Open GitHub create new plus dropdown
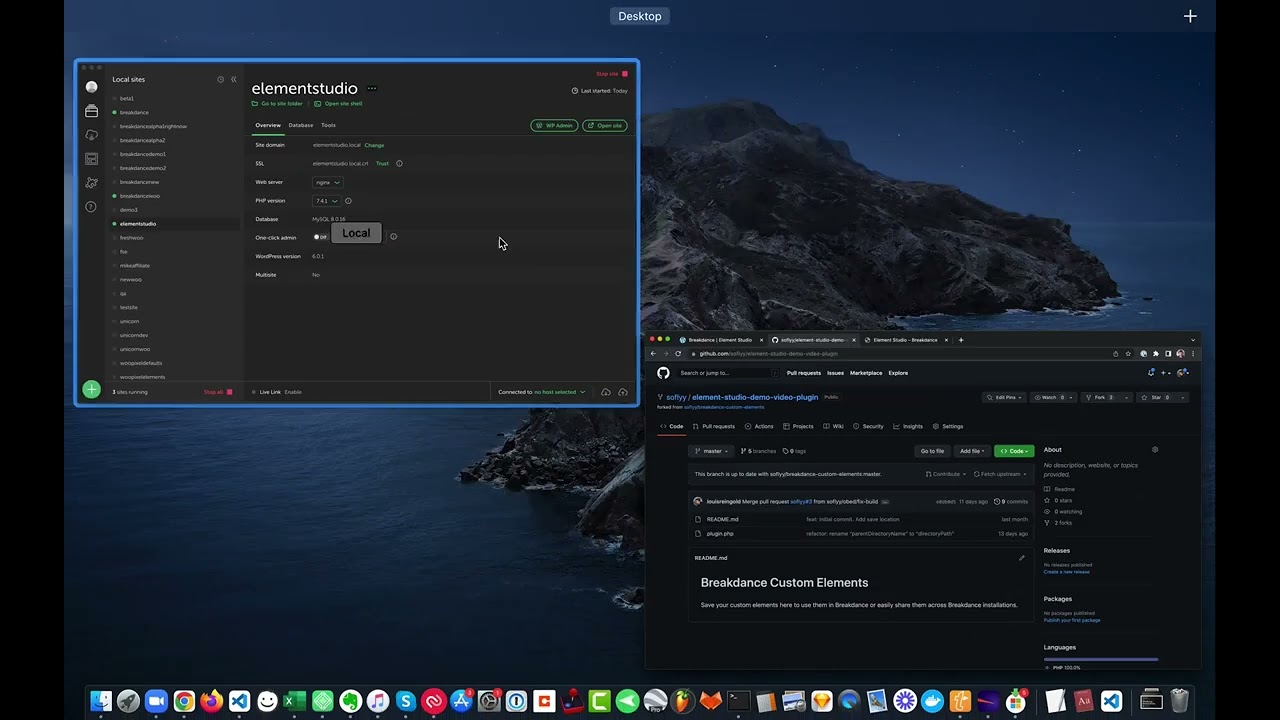Viewport: 1280px width, 720px height. click(x=1166, y=373)
